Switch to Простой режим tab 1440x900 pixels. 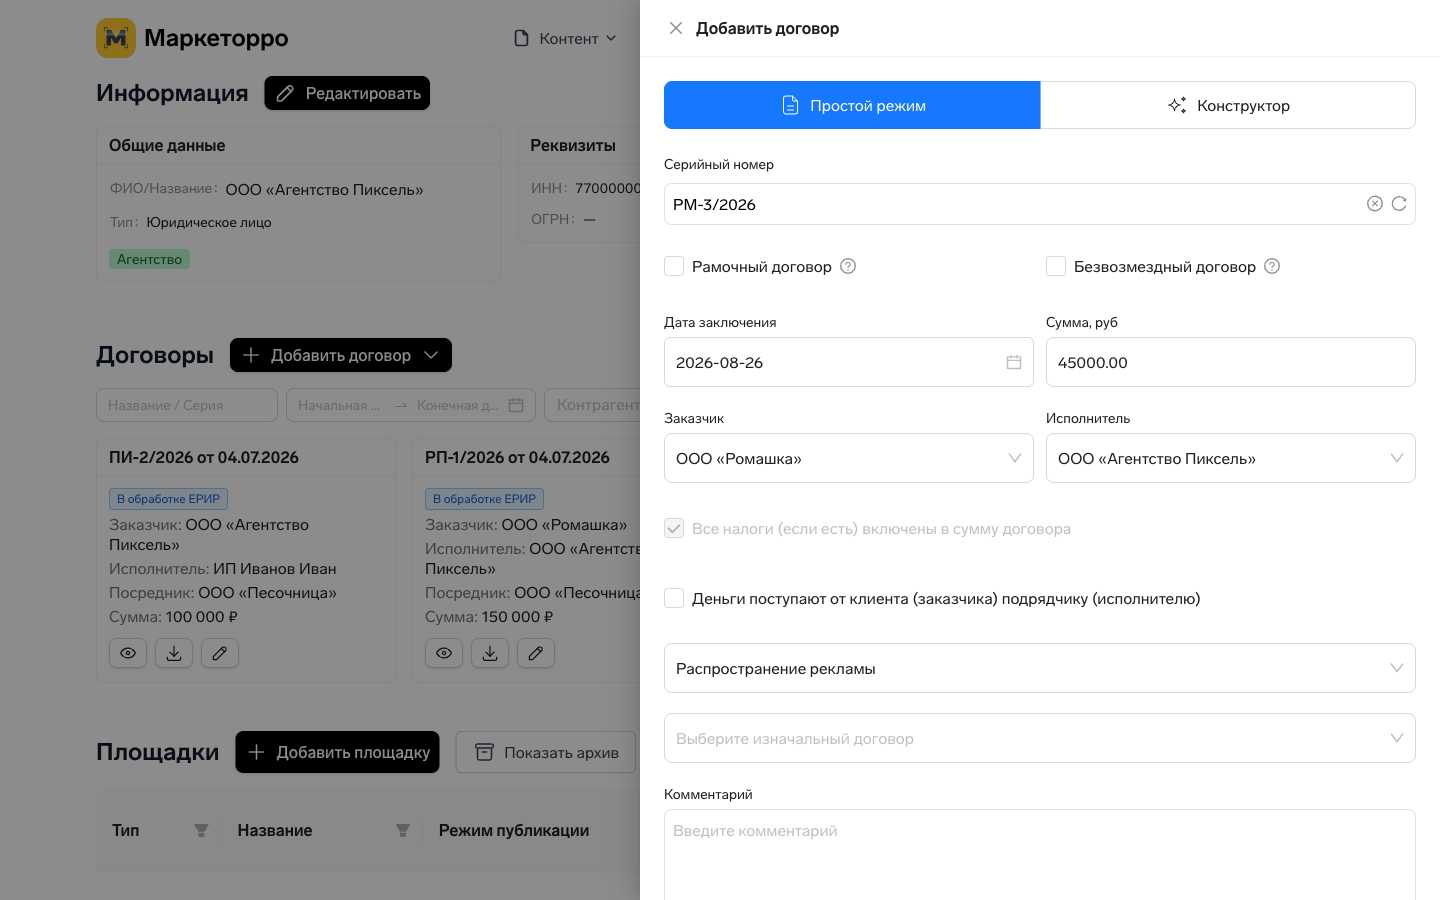click(852, 105)
